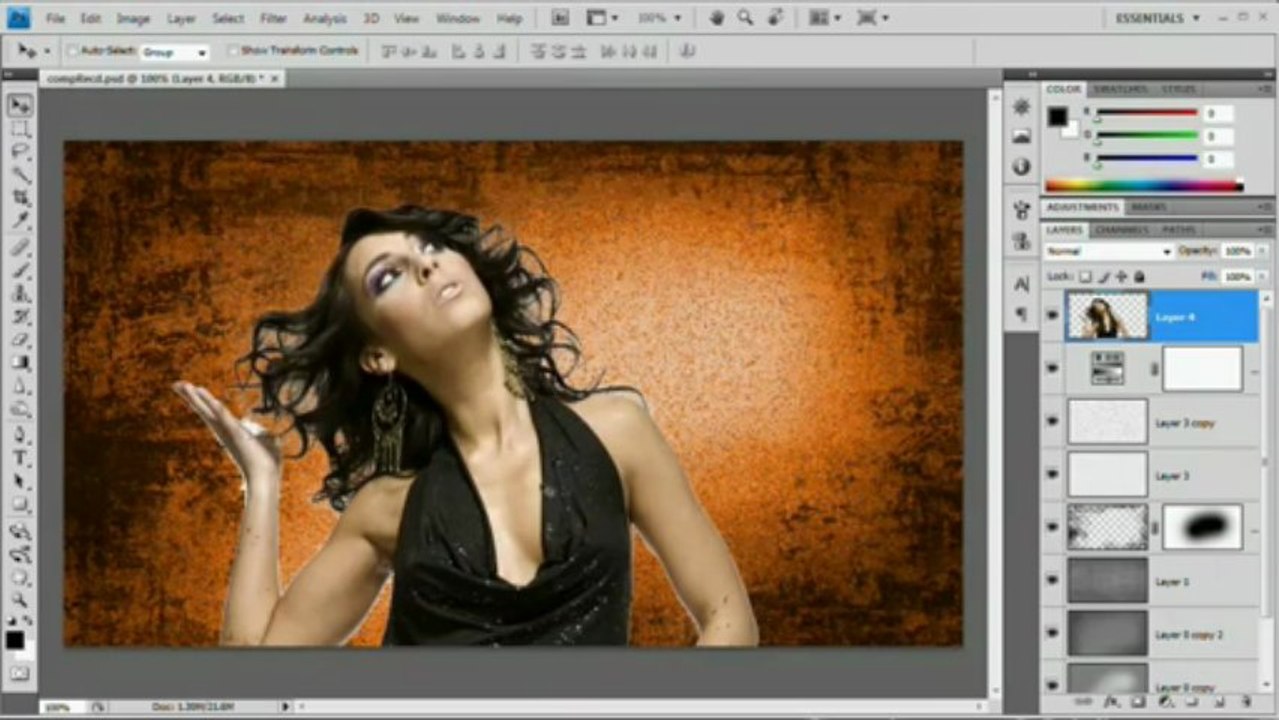Switch to the Channels tab
Screen dimensions: 1279x720
(x=1120, y=229)
